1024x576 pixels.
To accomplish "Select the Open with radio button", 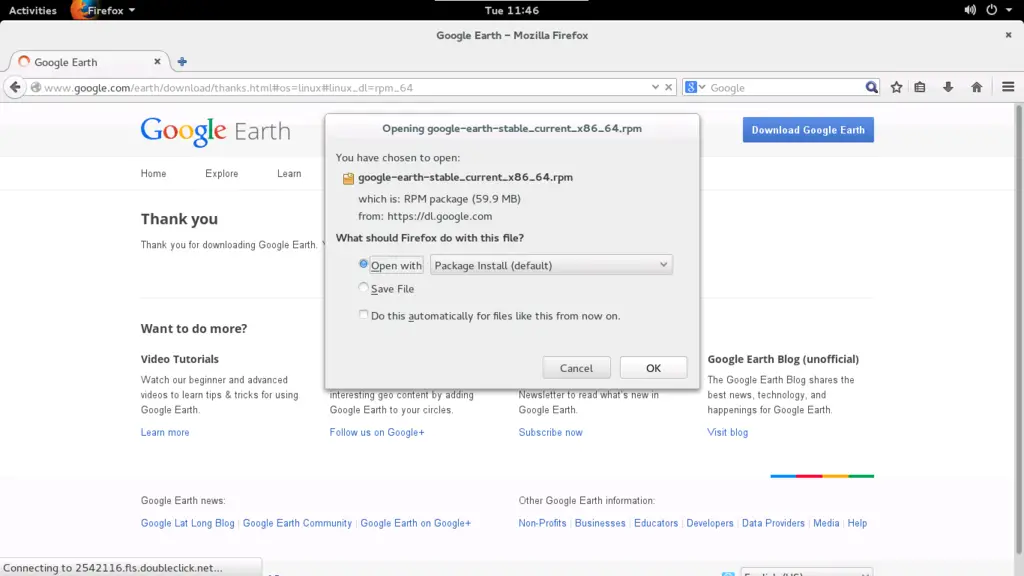I will (363, 264).
